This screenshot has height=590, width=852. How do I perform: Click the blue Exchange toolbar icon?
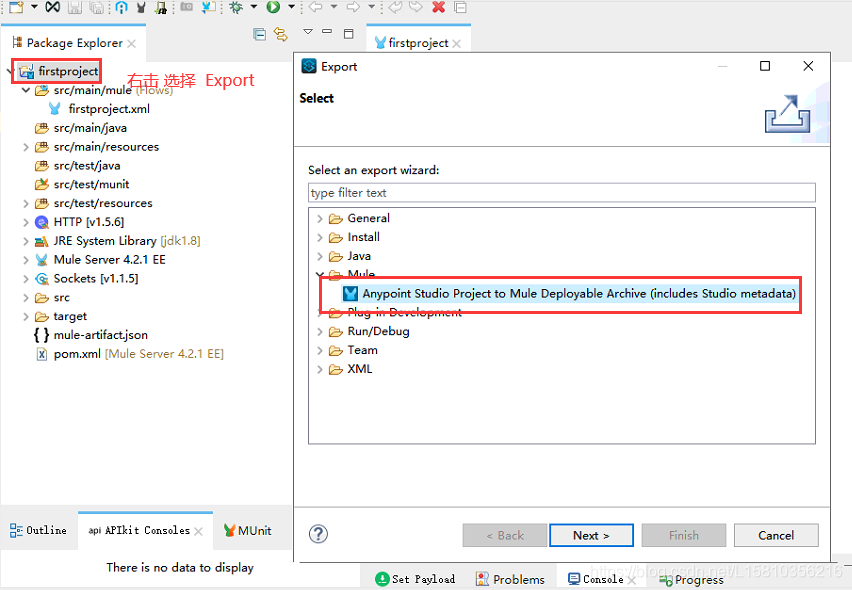121,7
